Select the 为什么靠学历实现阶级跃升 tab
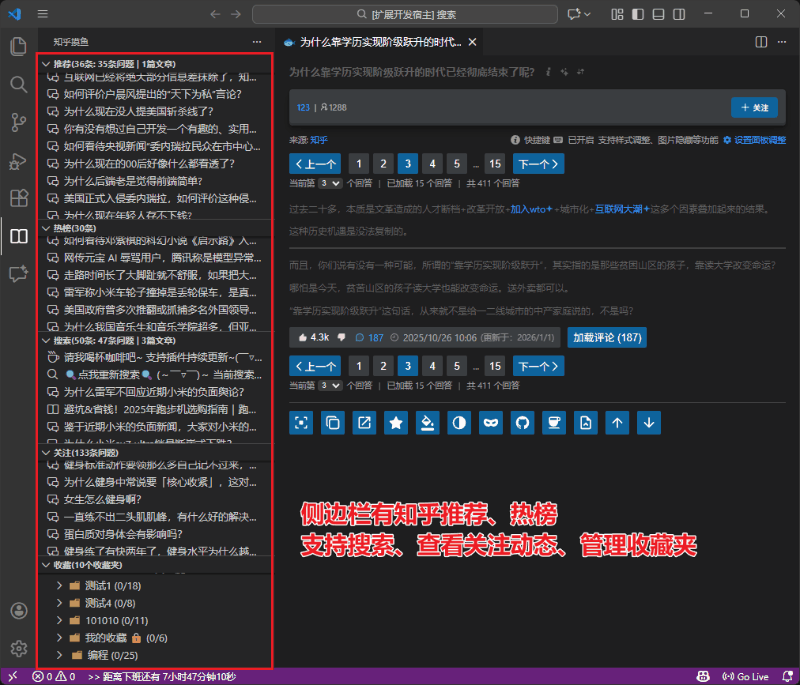This screenshot has width=800, height=685. point(377,41)
